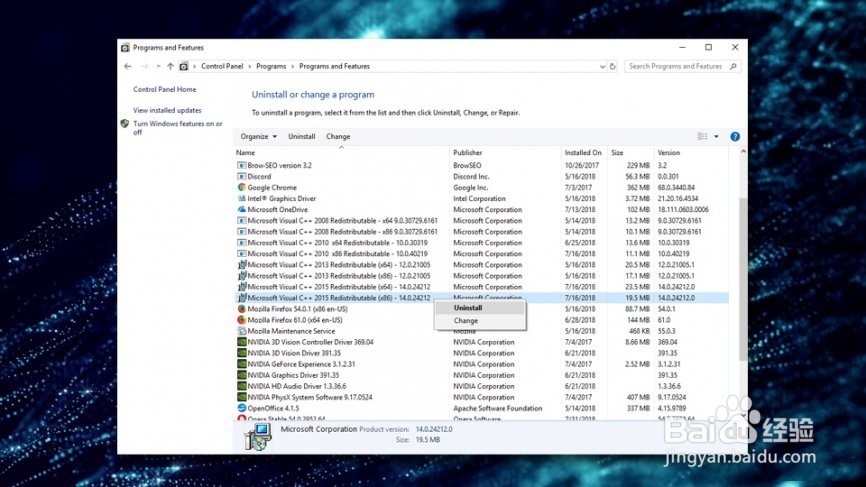Choose Change from the context menu
Screen dimensions: 866x487
[480, 320]
